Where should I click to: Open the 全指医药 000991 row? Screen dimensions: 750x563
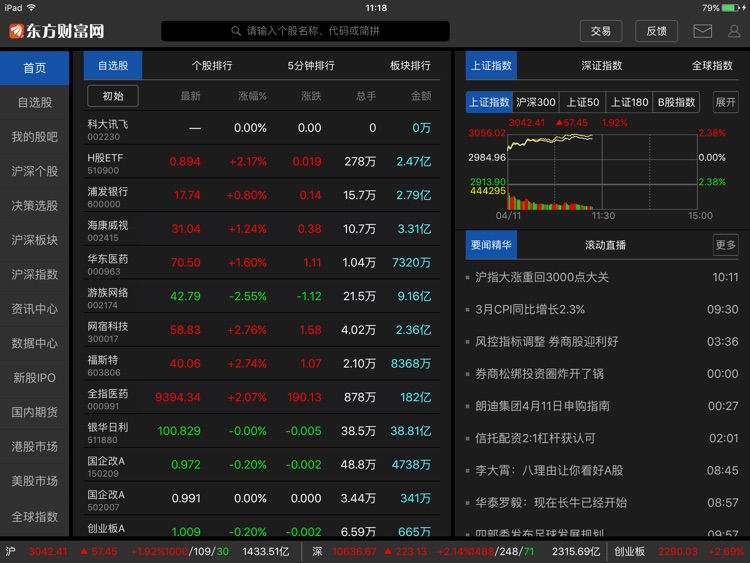click(262, 397)
